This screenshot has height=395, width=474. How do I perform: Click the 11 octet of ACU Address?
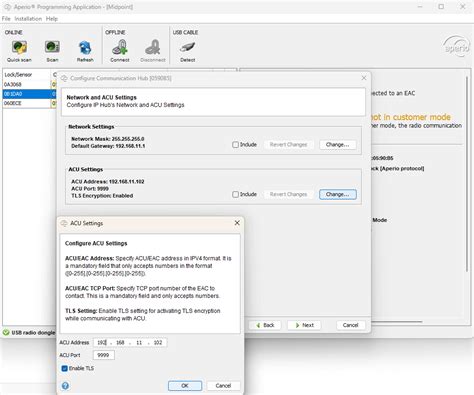139,342
